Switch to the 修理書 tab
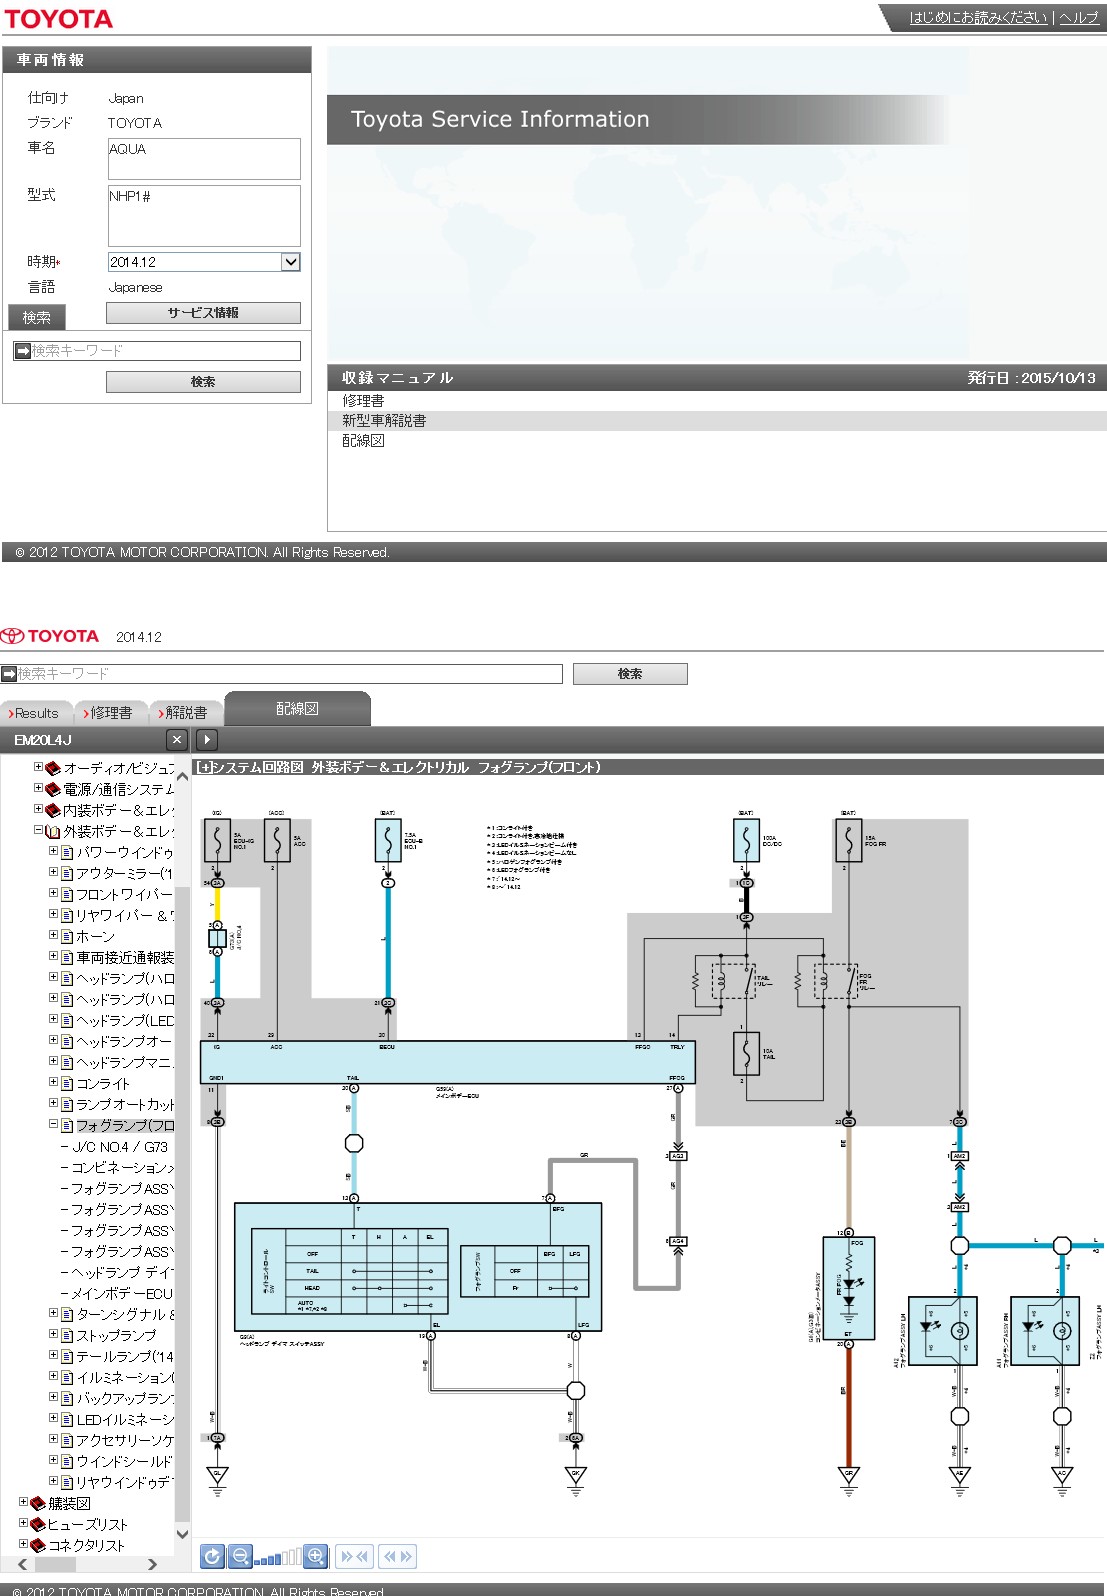The width and height of the screenshot is (1107, 1596). tap(110, 713)
